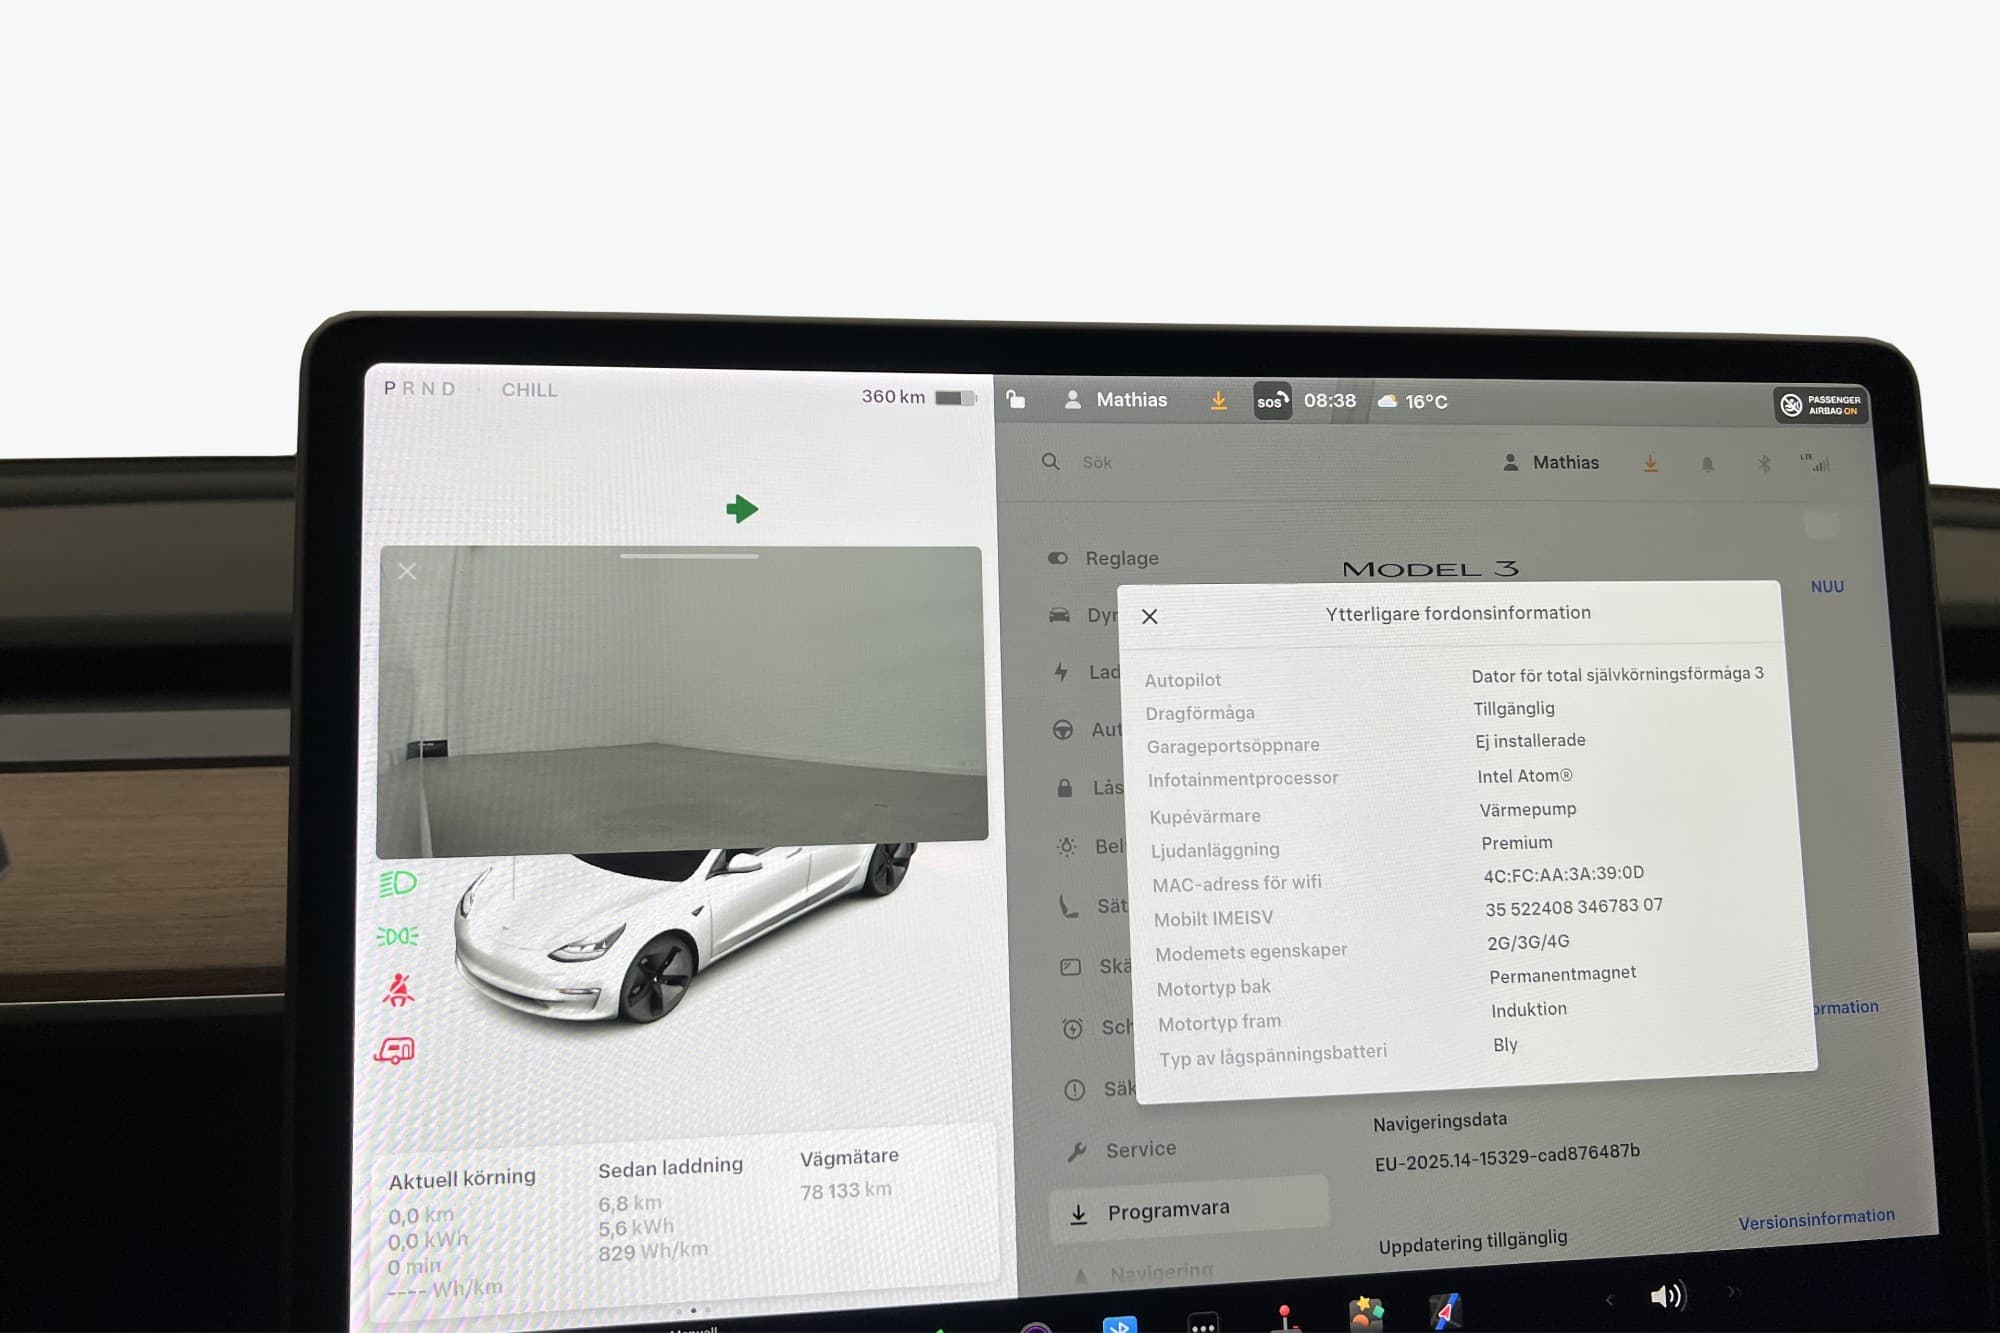Select the Programvara menu item
The image size is (2000, 1333).
(1167, 1210)
